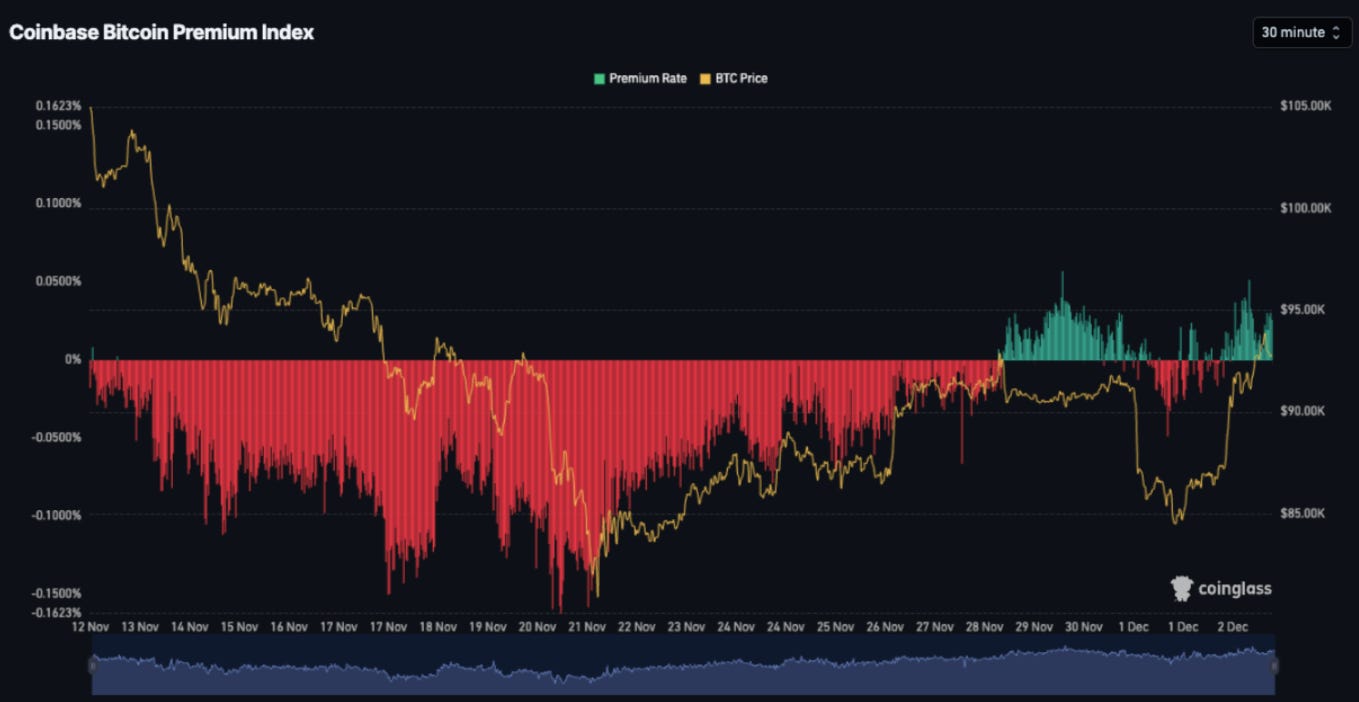Viewport: 1359px width, 702px height.
Task: Click the 28 Nov date label
Action: (x=985, y=627)
